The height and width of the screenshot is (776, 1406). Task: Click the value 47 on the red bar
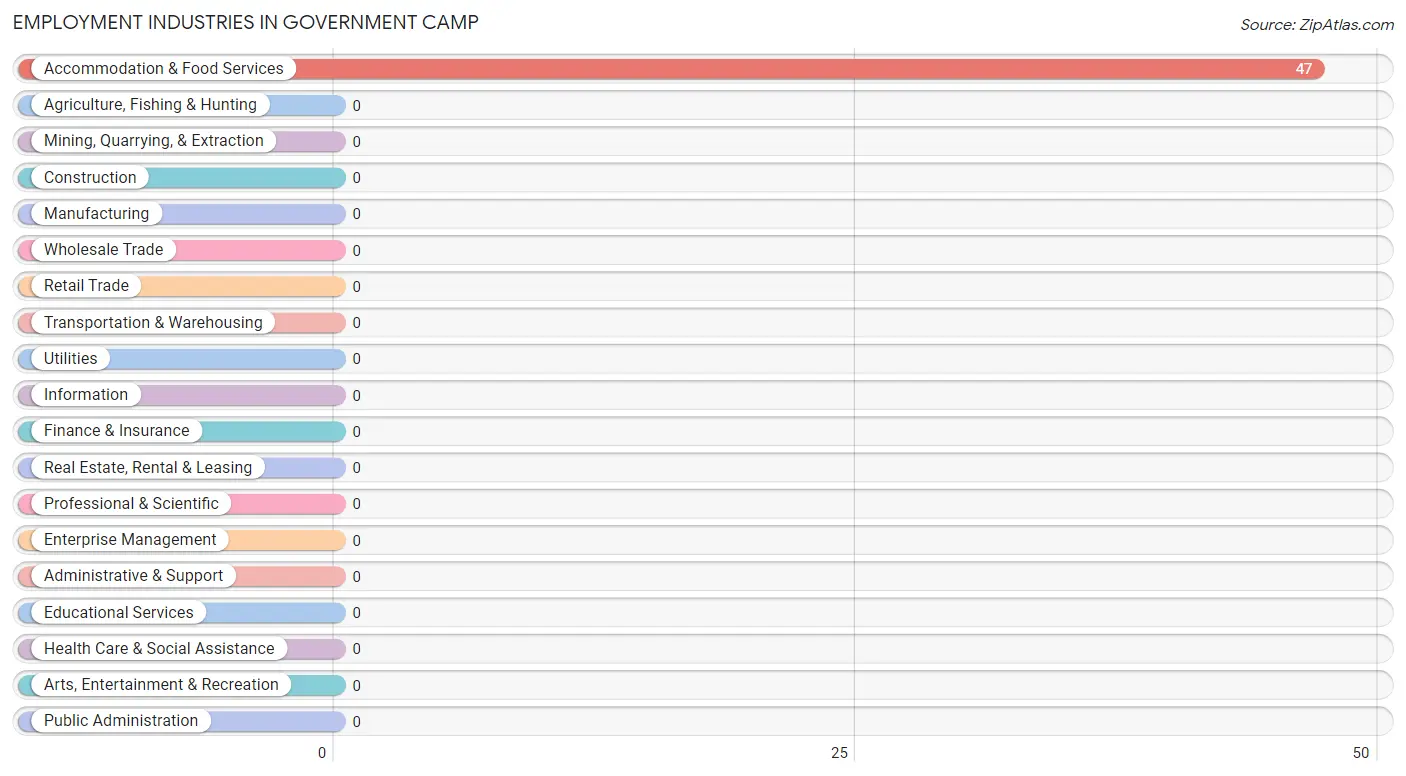[1304, 69]
